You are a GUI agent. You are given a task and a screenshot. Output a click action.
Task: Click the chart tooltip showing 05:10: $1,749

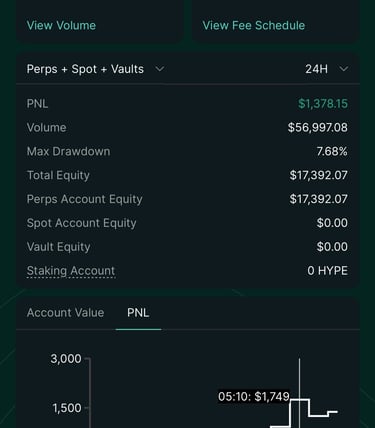pos(254,396)
